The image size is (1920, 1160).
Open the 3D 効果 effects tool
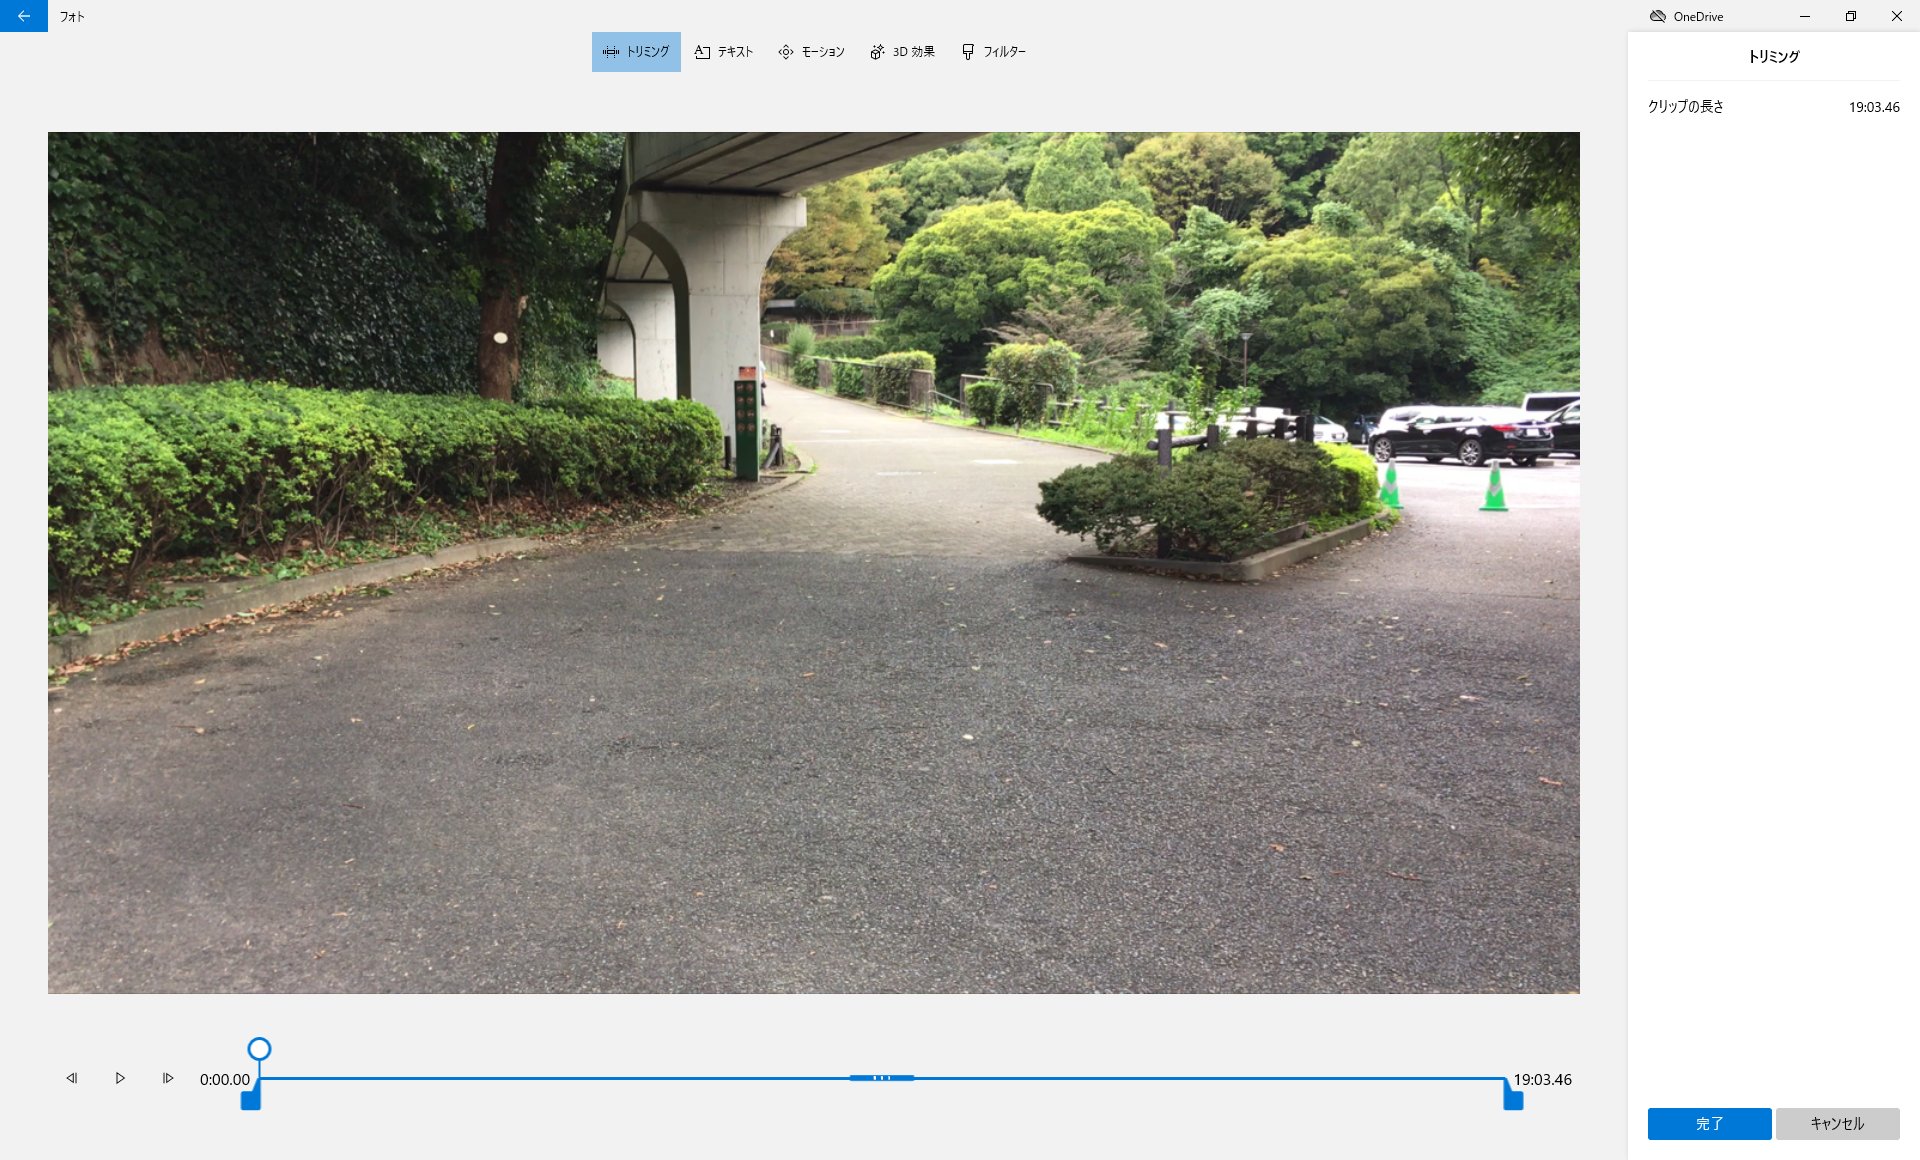point(902,52)
